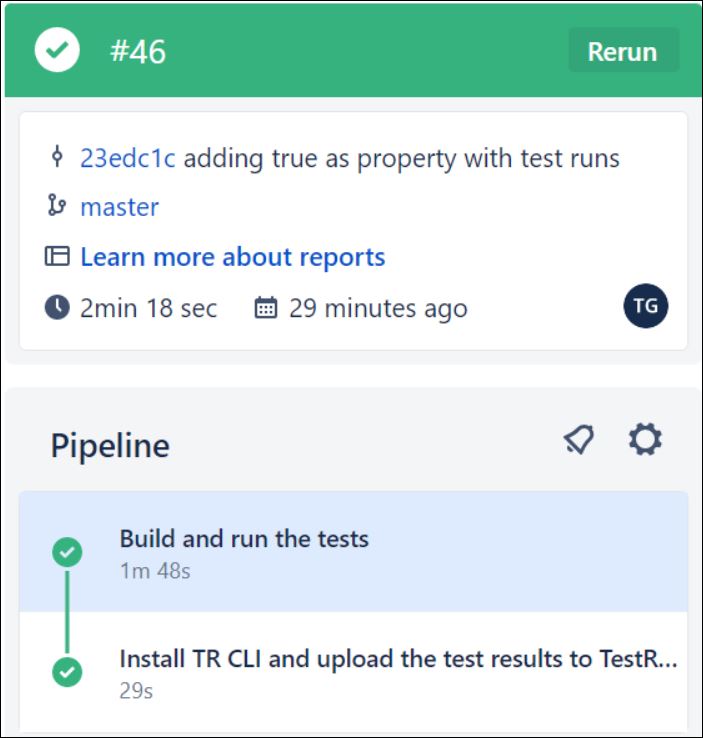Click the 2min 18 sec duration text
703x738 pixels.
pos(148,308)
